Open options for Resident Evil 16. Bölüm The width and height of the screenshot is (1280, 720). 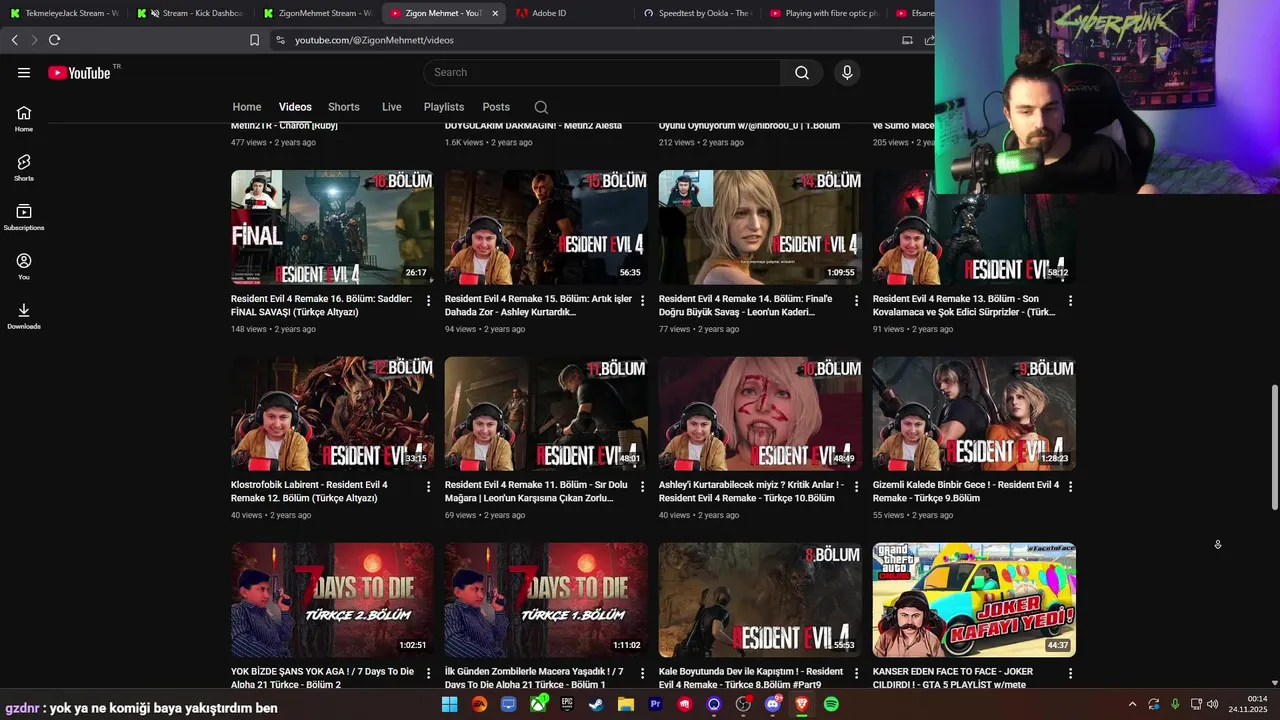tap(429, 300)
